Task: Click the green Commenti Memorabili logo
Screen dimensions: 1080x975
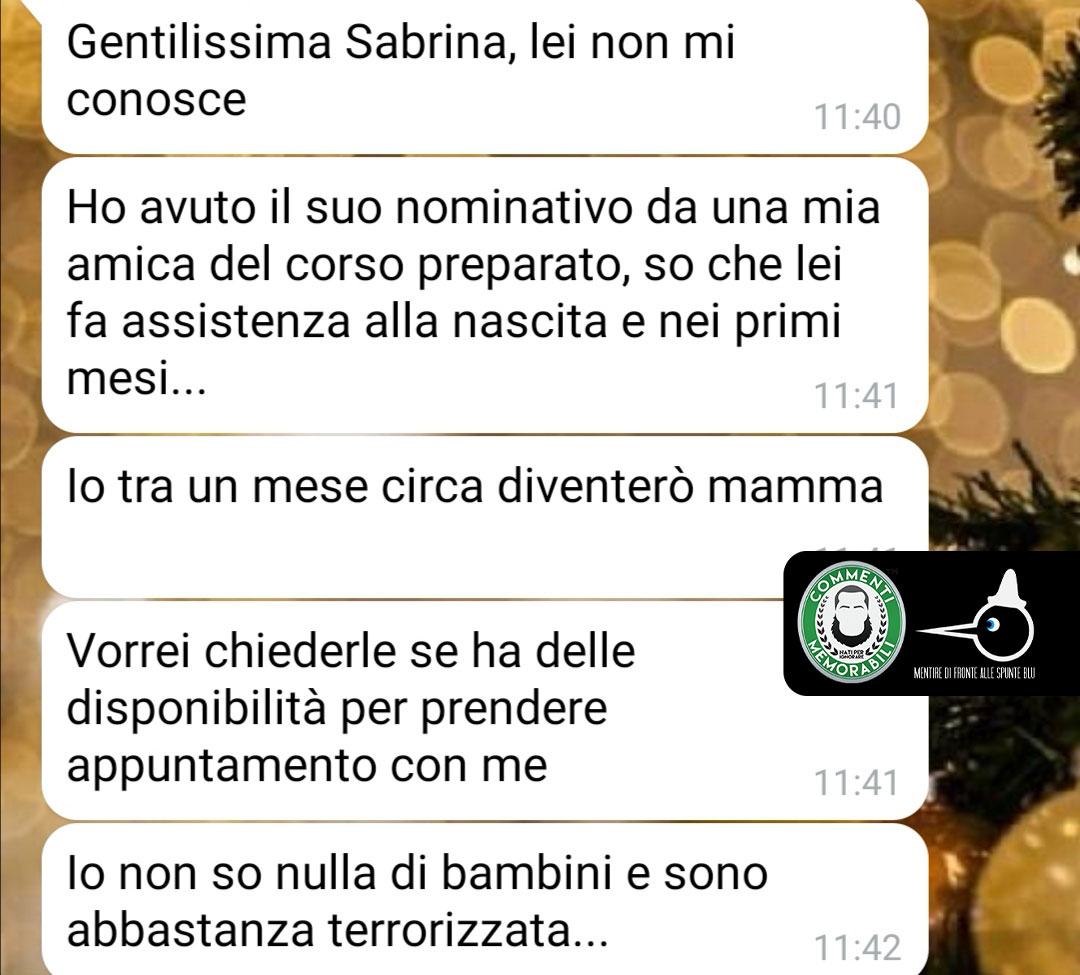Action: [x=851, y=624]
